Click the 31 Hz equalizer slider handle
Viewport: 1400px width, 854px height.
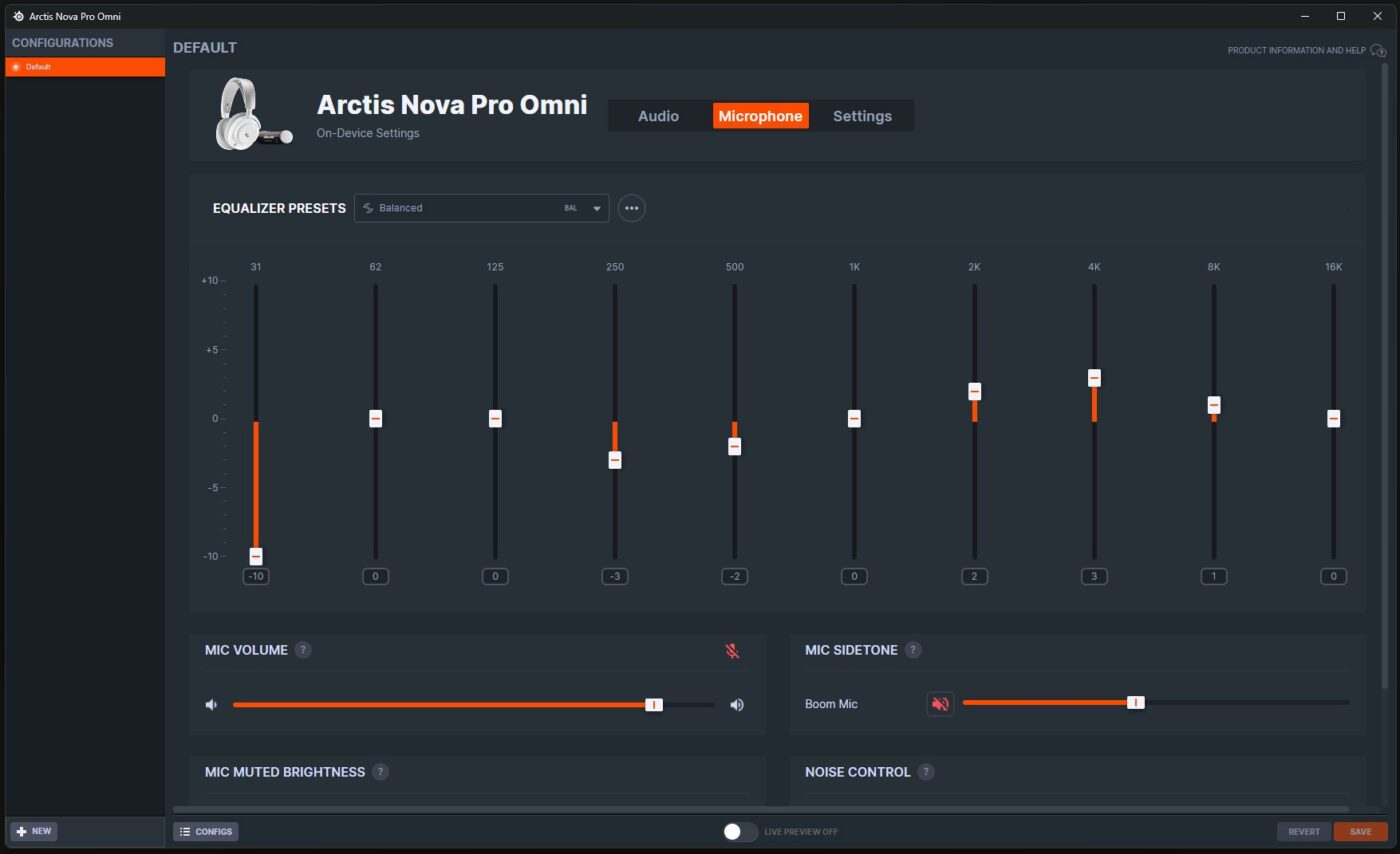pos(256,556)
